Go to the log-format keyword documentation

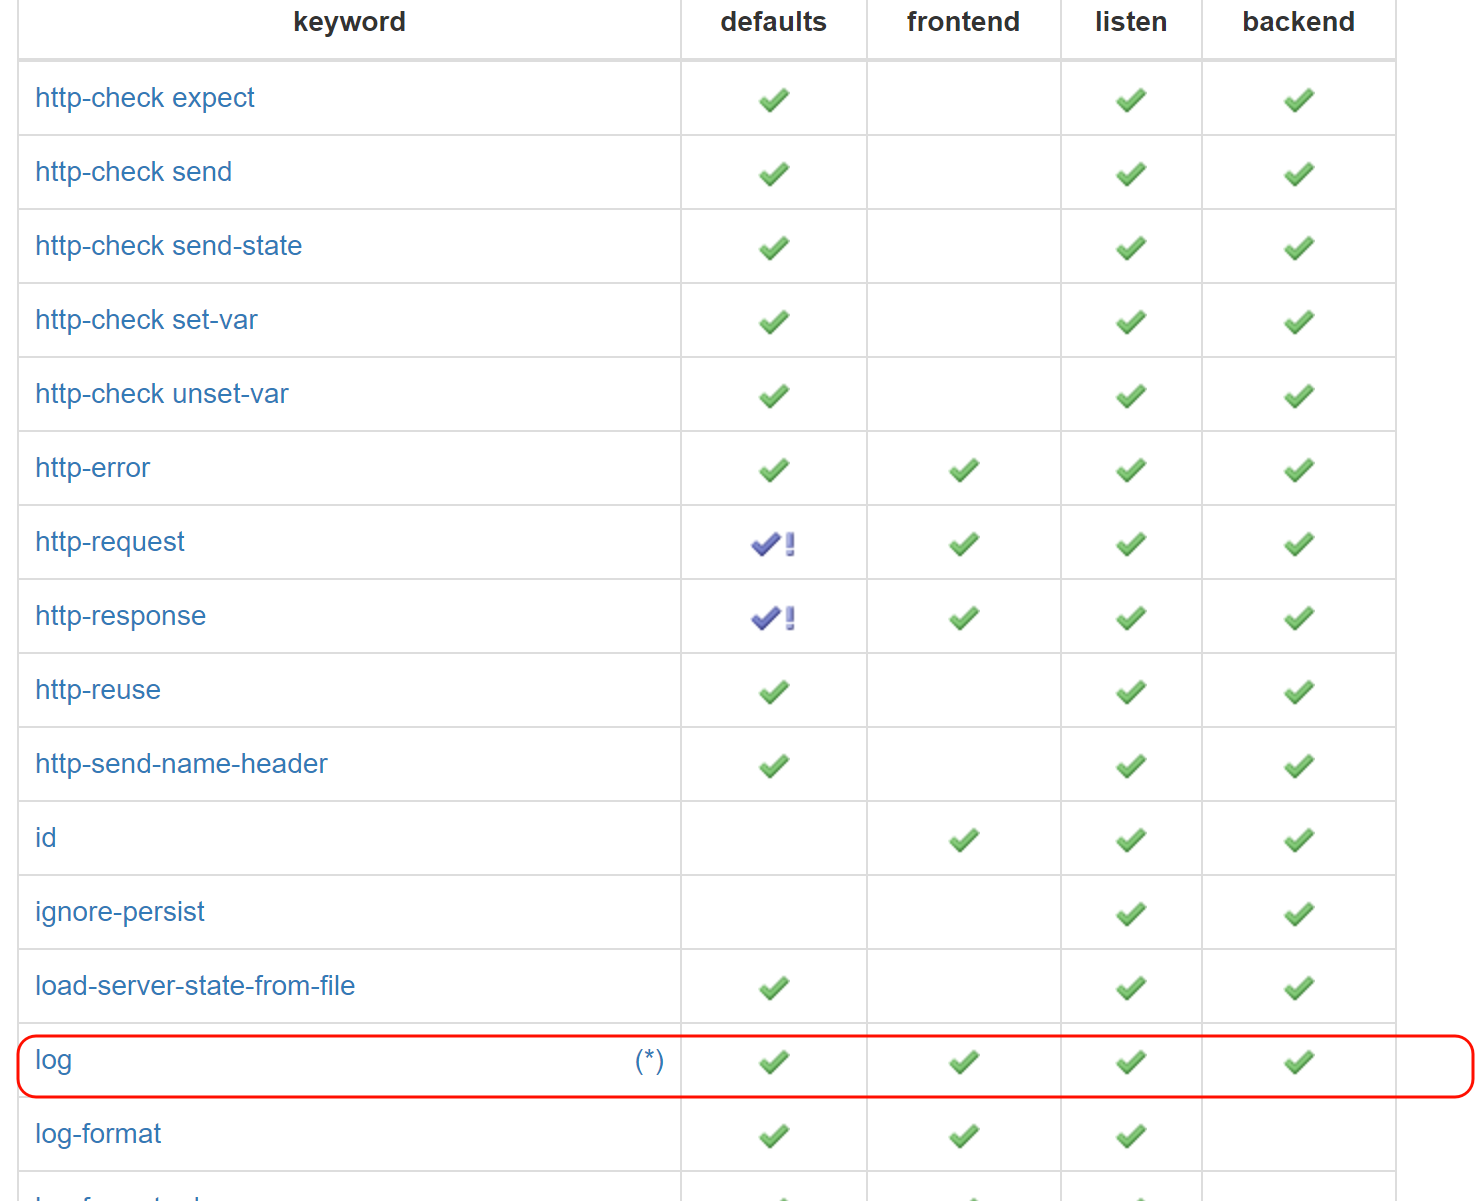tap(98, 1134)
